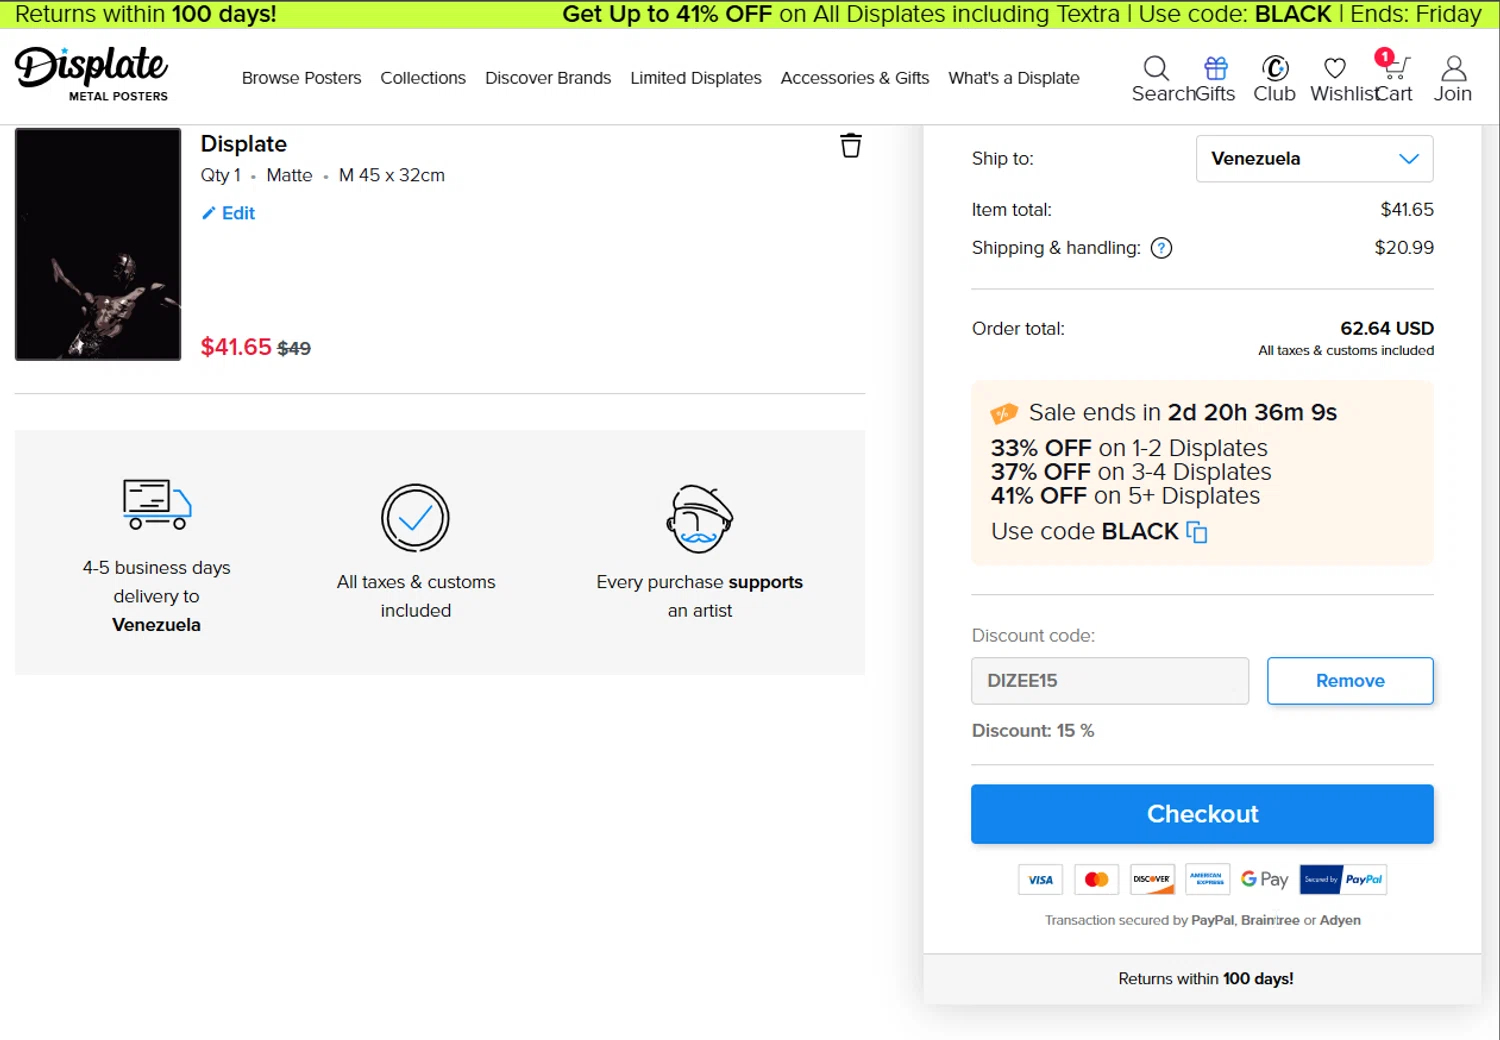Click the American Express payment icon
The image size is (1500, 1040).
point(1208,880)
